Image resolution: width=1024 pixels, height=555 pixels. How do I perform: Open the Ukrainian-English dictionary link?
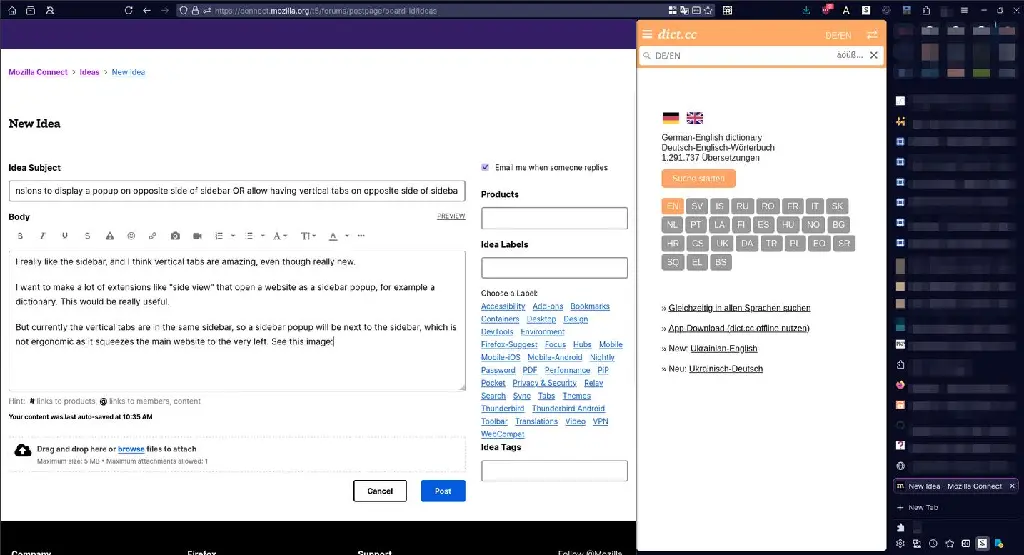tap(724, 348)
